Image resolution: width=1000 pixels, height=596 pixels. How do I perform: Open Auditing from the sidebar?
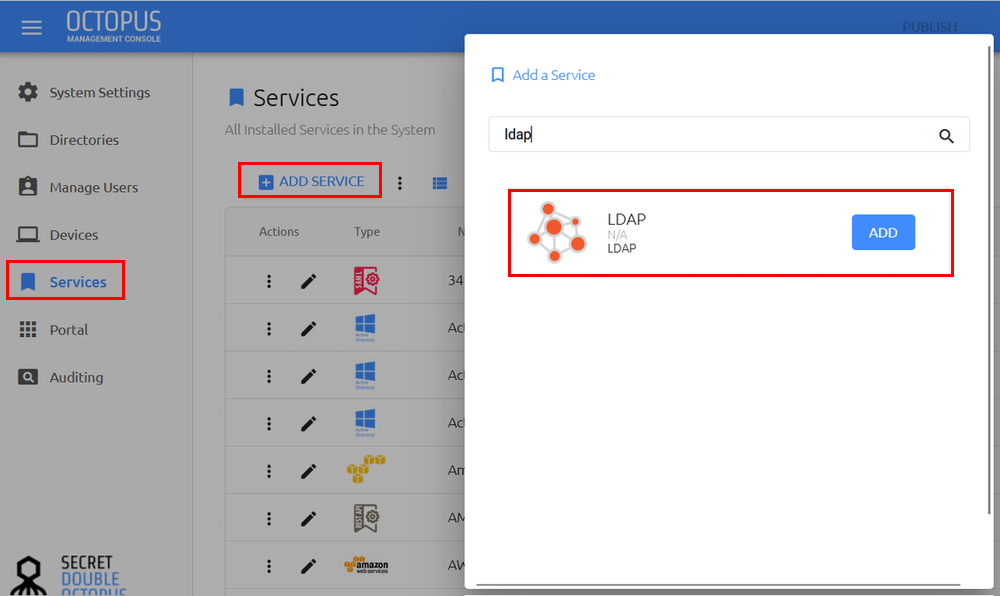point(61,377)
